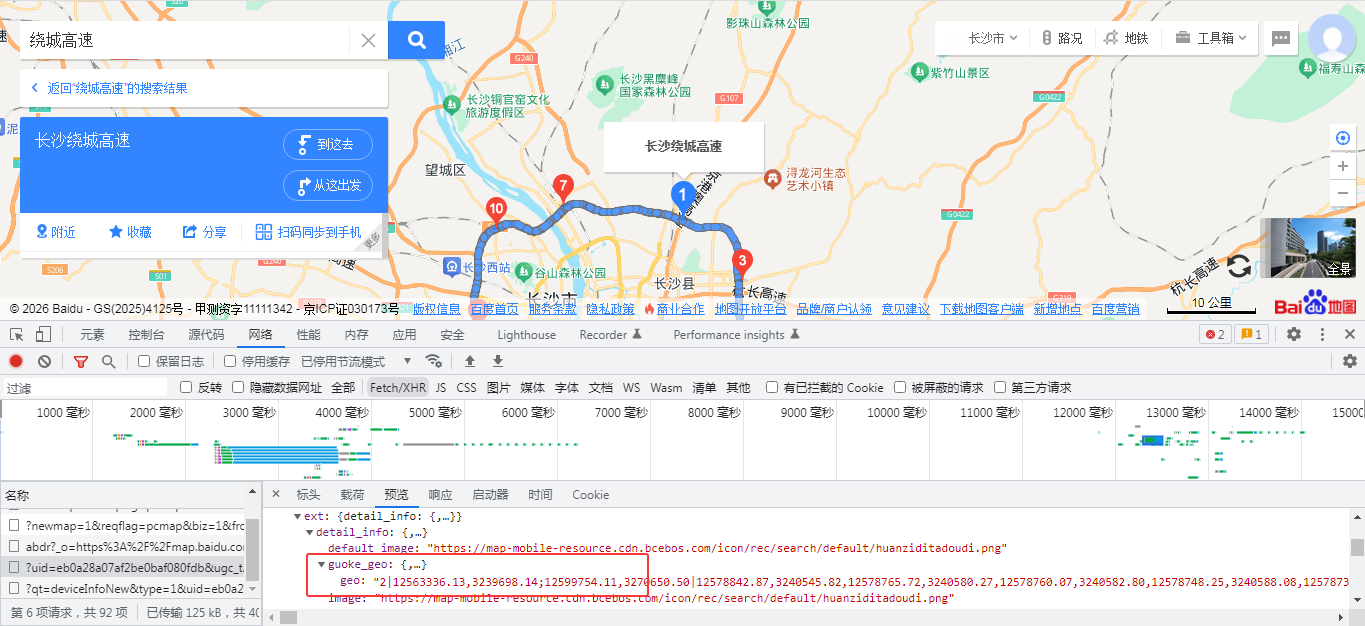Open the 长沙市 city dropdown
Screen dimensions: 1365x626
(x=992, y=38)
